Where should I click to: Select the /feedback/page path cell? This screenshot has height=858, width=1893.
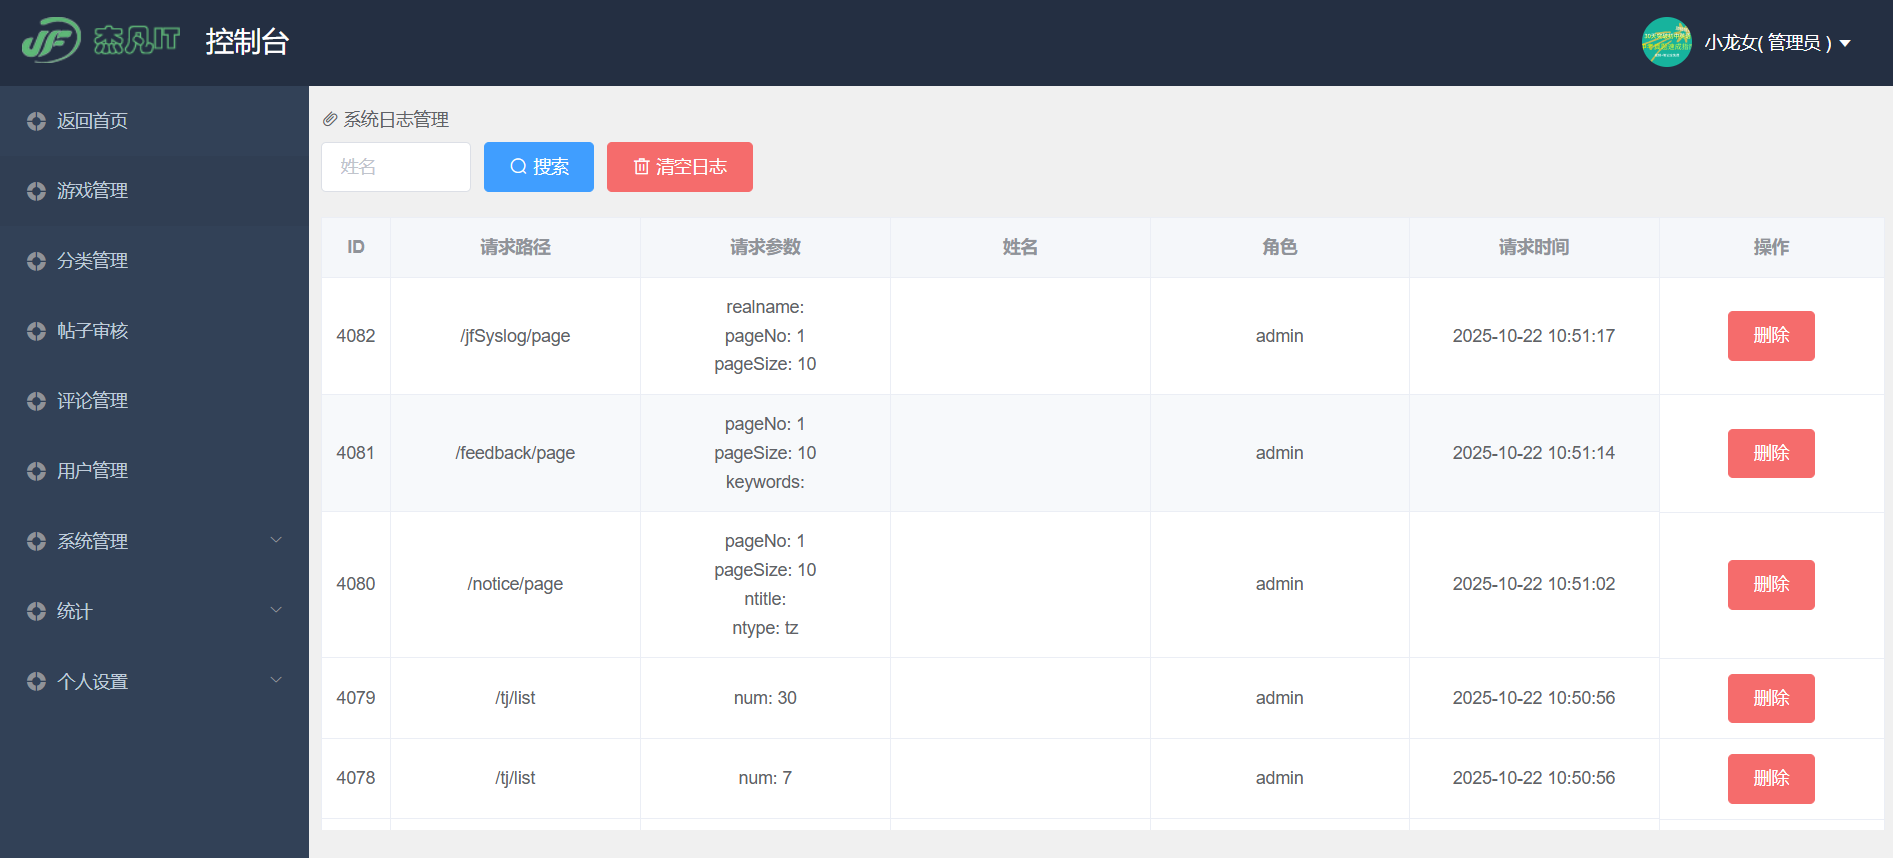tap(515, 453)
